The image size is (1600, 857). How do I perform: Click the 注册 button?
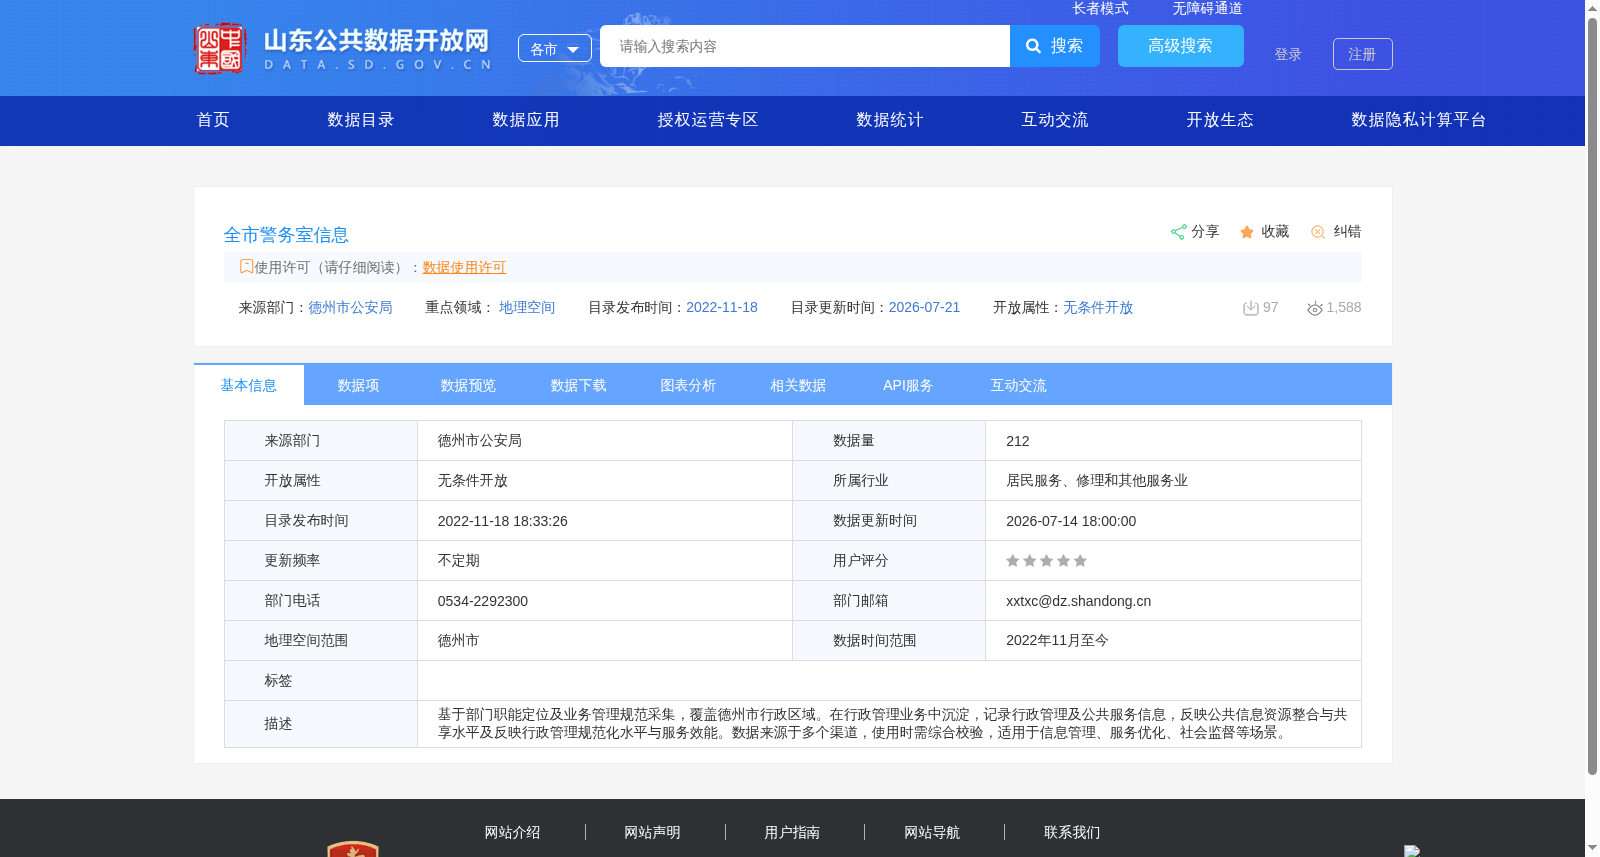pos(1363,54)
